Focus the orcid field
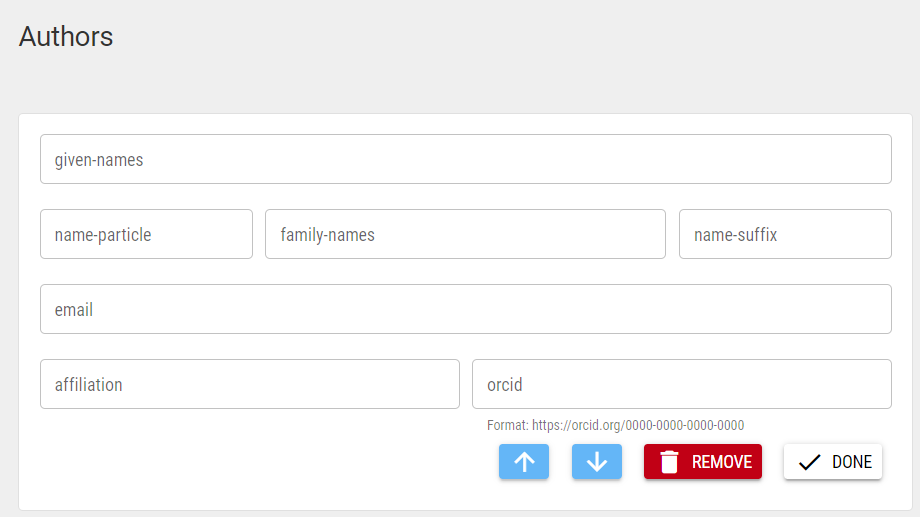Image resolution: width=920 pixels, height=517 pixels. (682, 384)
